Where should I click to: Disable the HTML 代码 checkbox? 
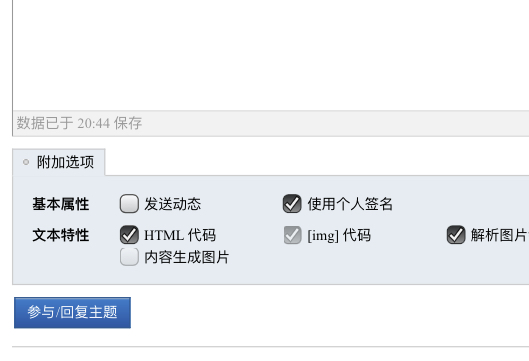pyautogui.click(x=129, y=234)
